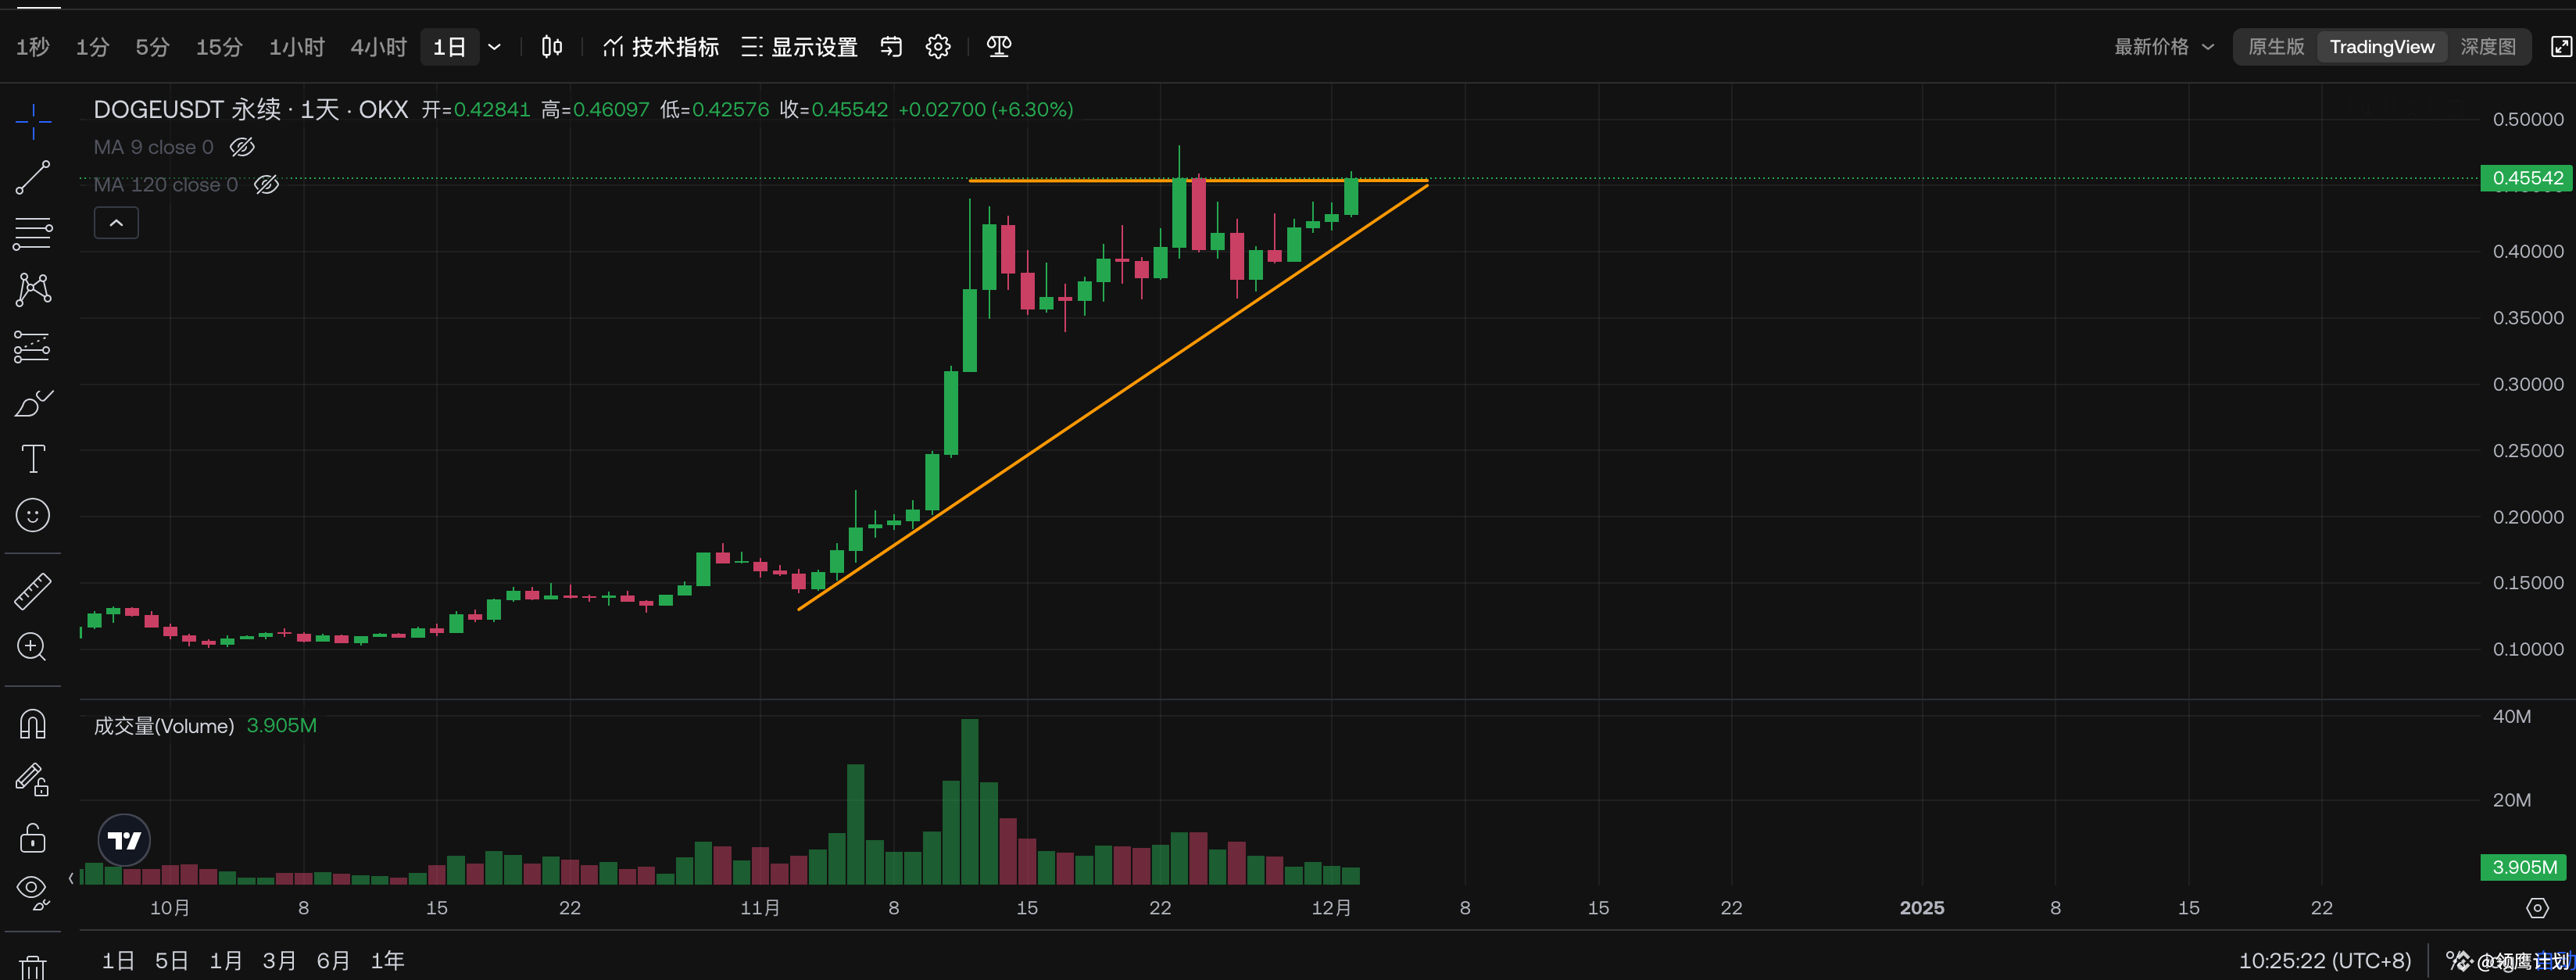Image resolution: width=2576 pixels, height=980 pixels.
Task: Select the text annotation tool
Action: (x=33, y=458)
